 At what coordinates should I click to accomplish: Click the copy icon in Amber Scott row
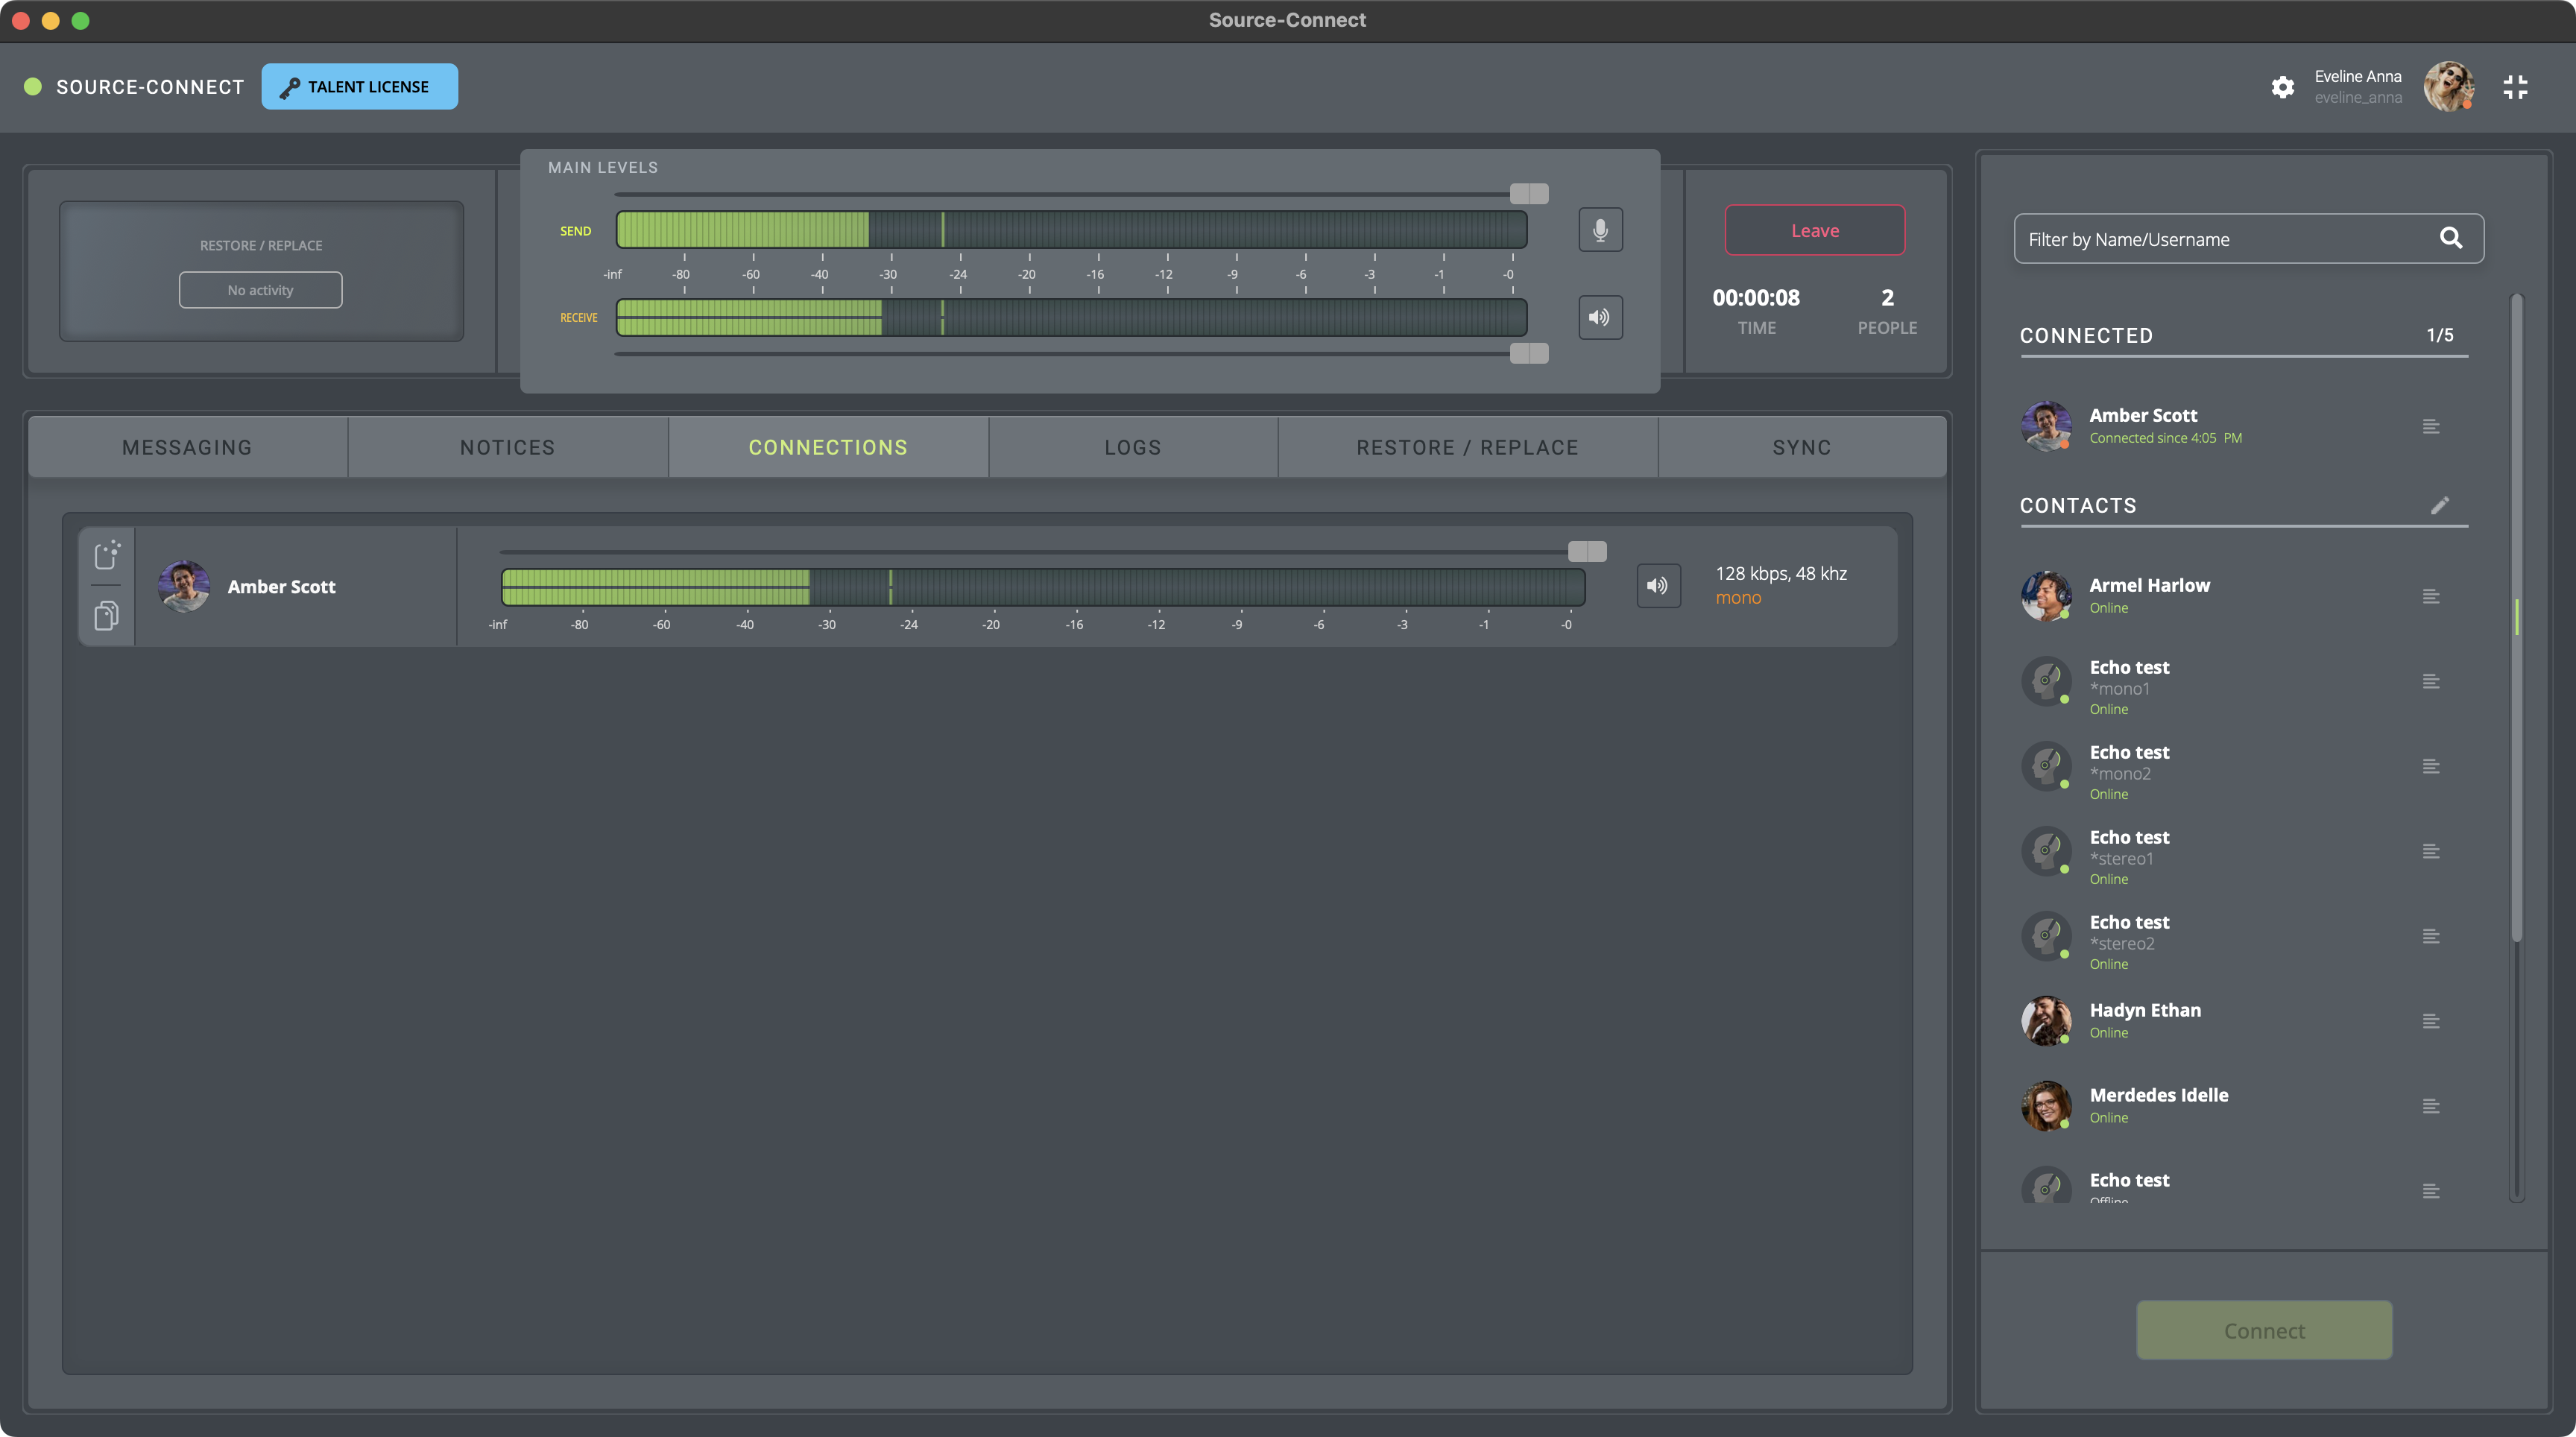(x=107, y=615)
